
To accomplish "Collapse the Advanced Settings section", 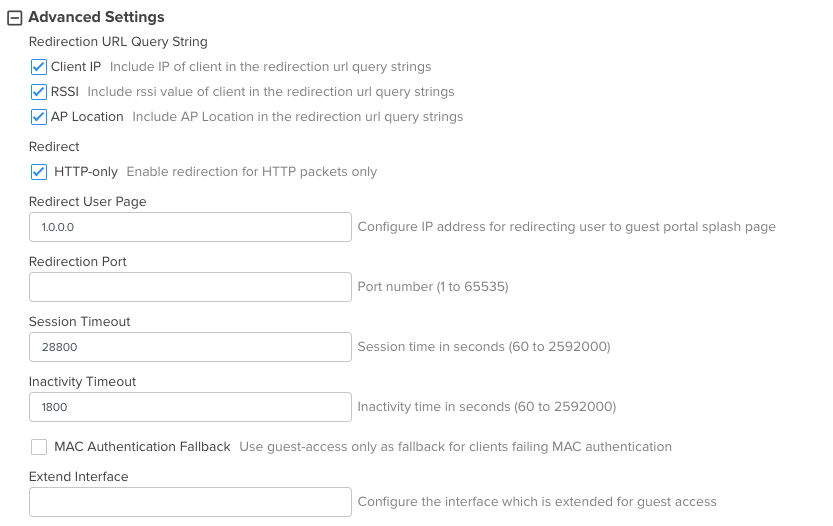I will click(15, 18).
